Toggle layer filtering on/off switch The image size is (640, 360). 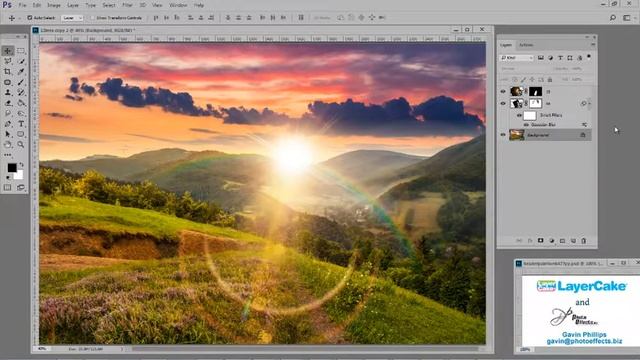pos(589,57)
